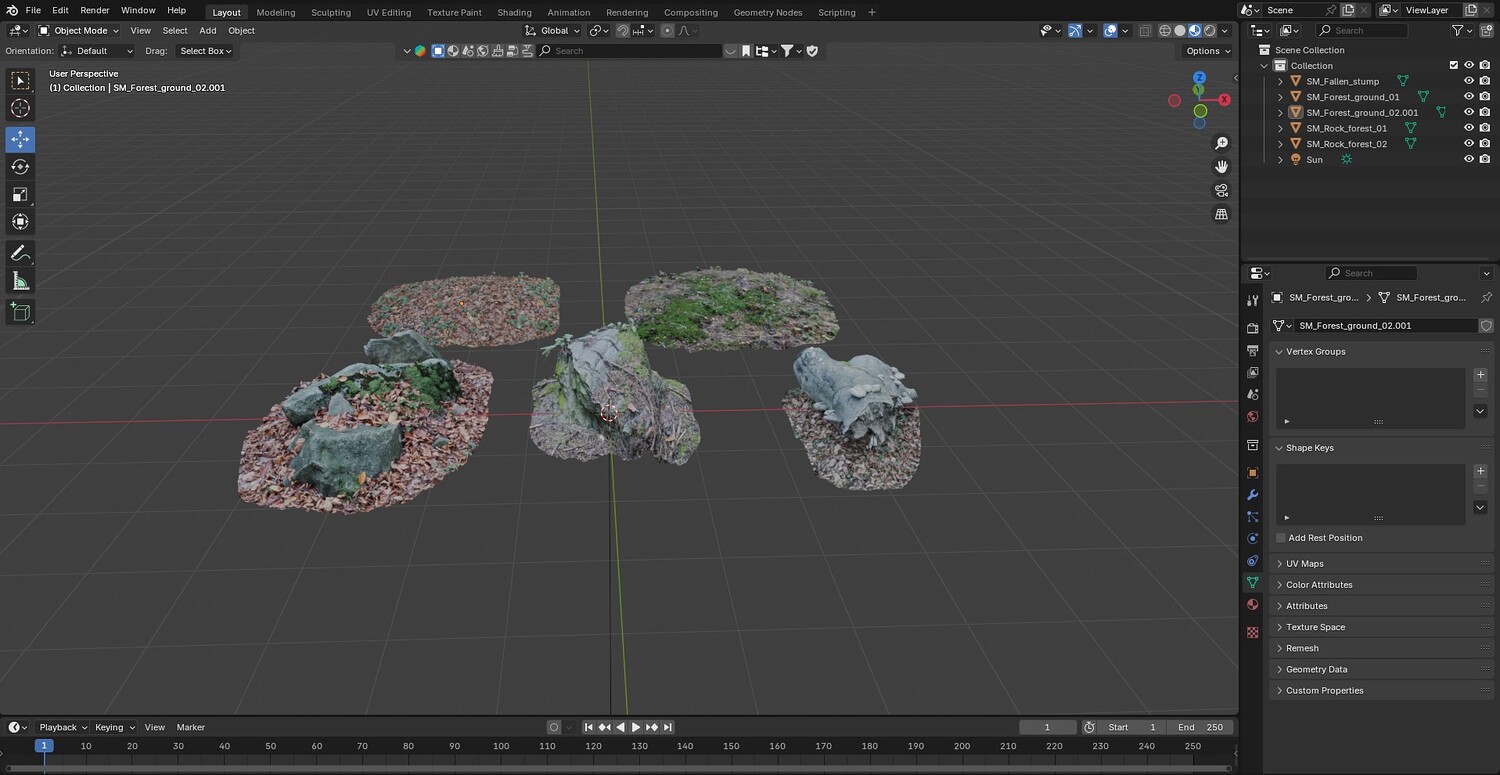1500x775 pixels.
Task: Open the Tool properties tab
Action: pos(1252,301)
